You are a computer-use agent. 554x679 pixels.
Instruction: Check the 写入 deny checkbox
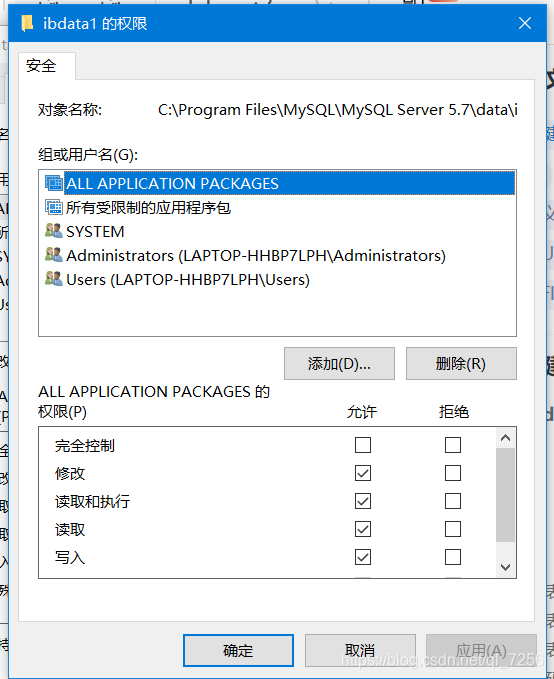[453, 557]
